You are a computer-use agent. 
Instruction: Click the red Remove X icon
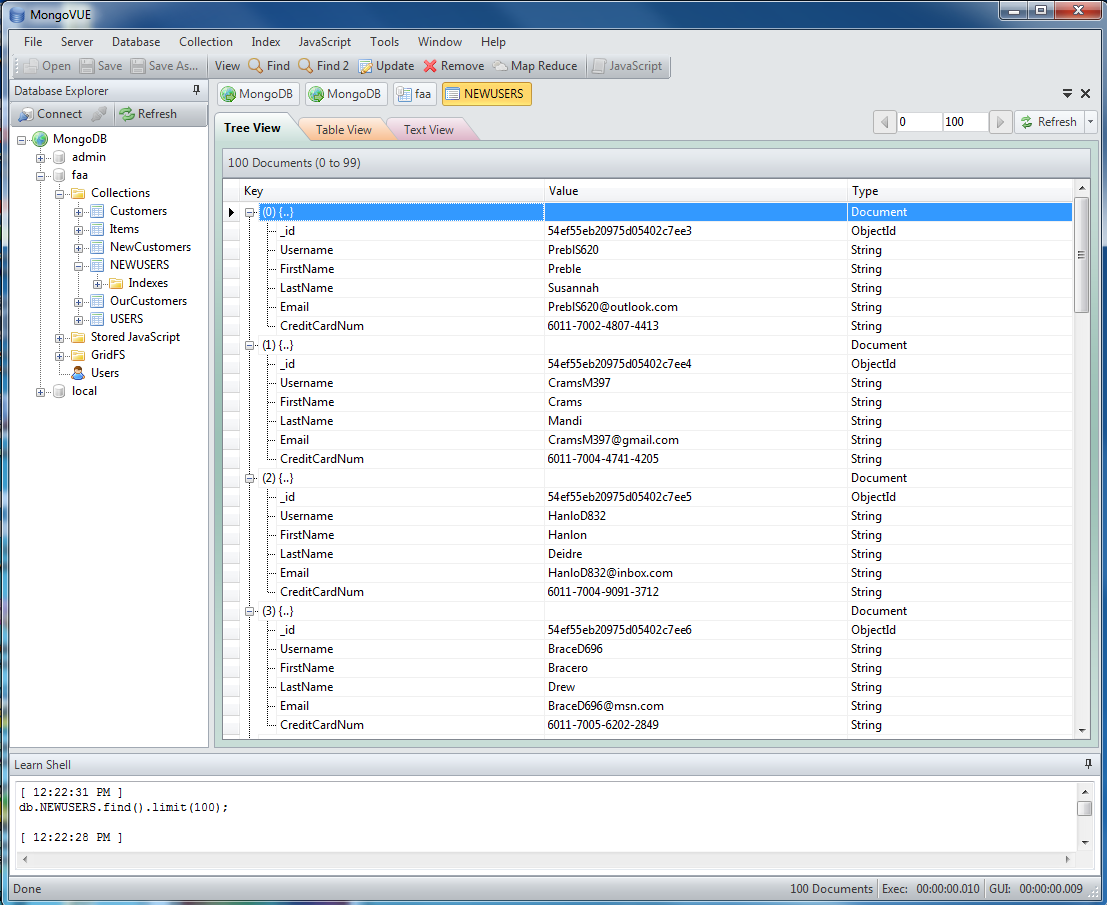pyautogui.click(x=430, y=66)
